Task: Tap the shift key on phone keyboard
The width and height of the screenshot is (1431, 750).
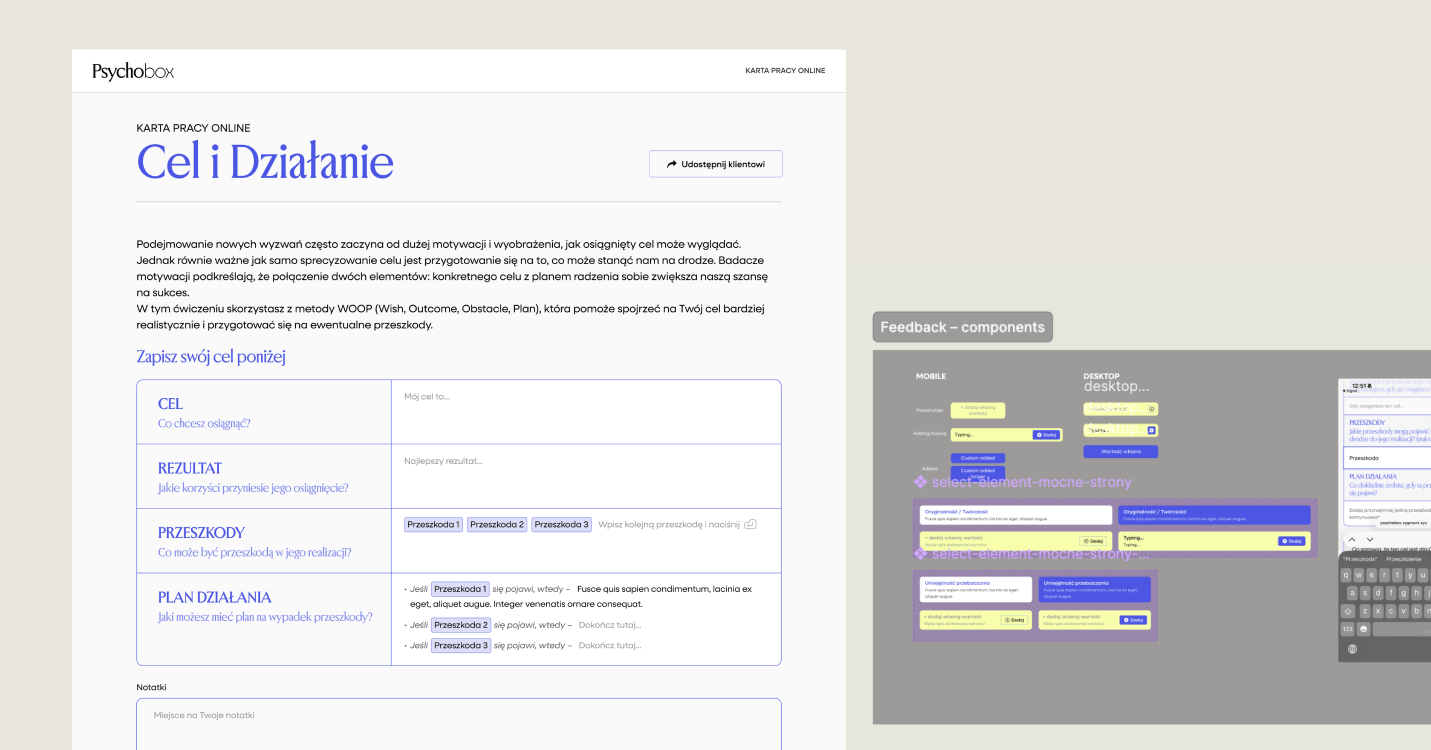Action: pyautogui.click(x=1348, y=611)
